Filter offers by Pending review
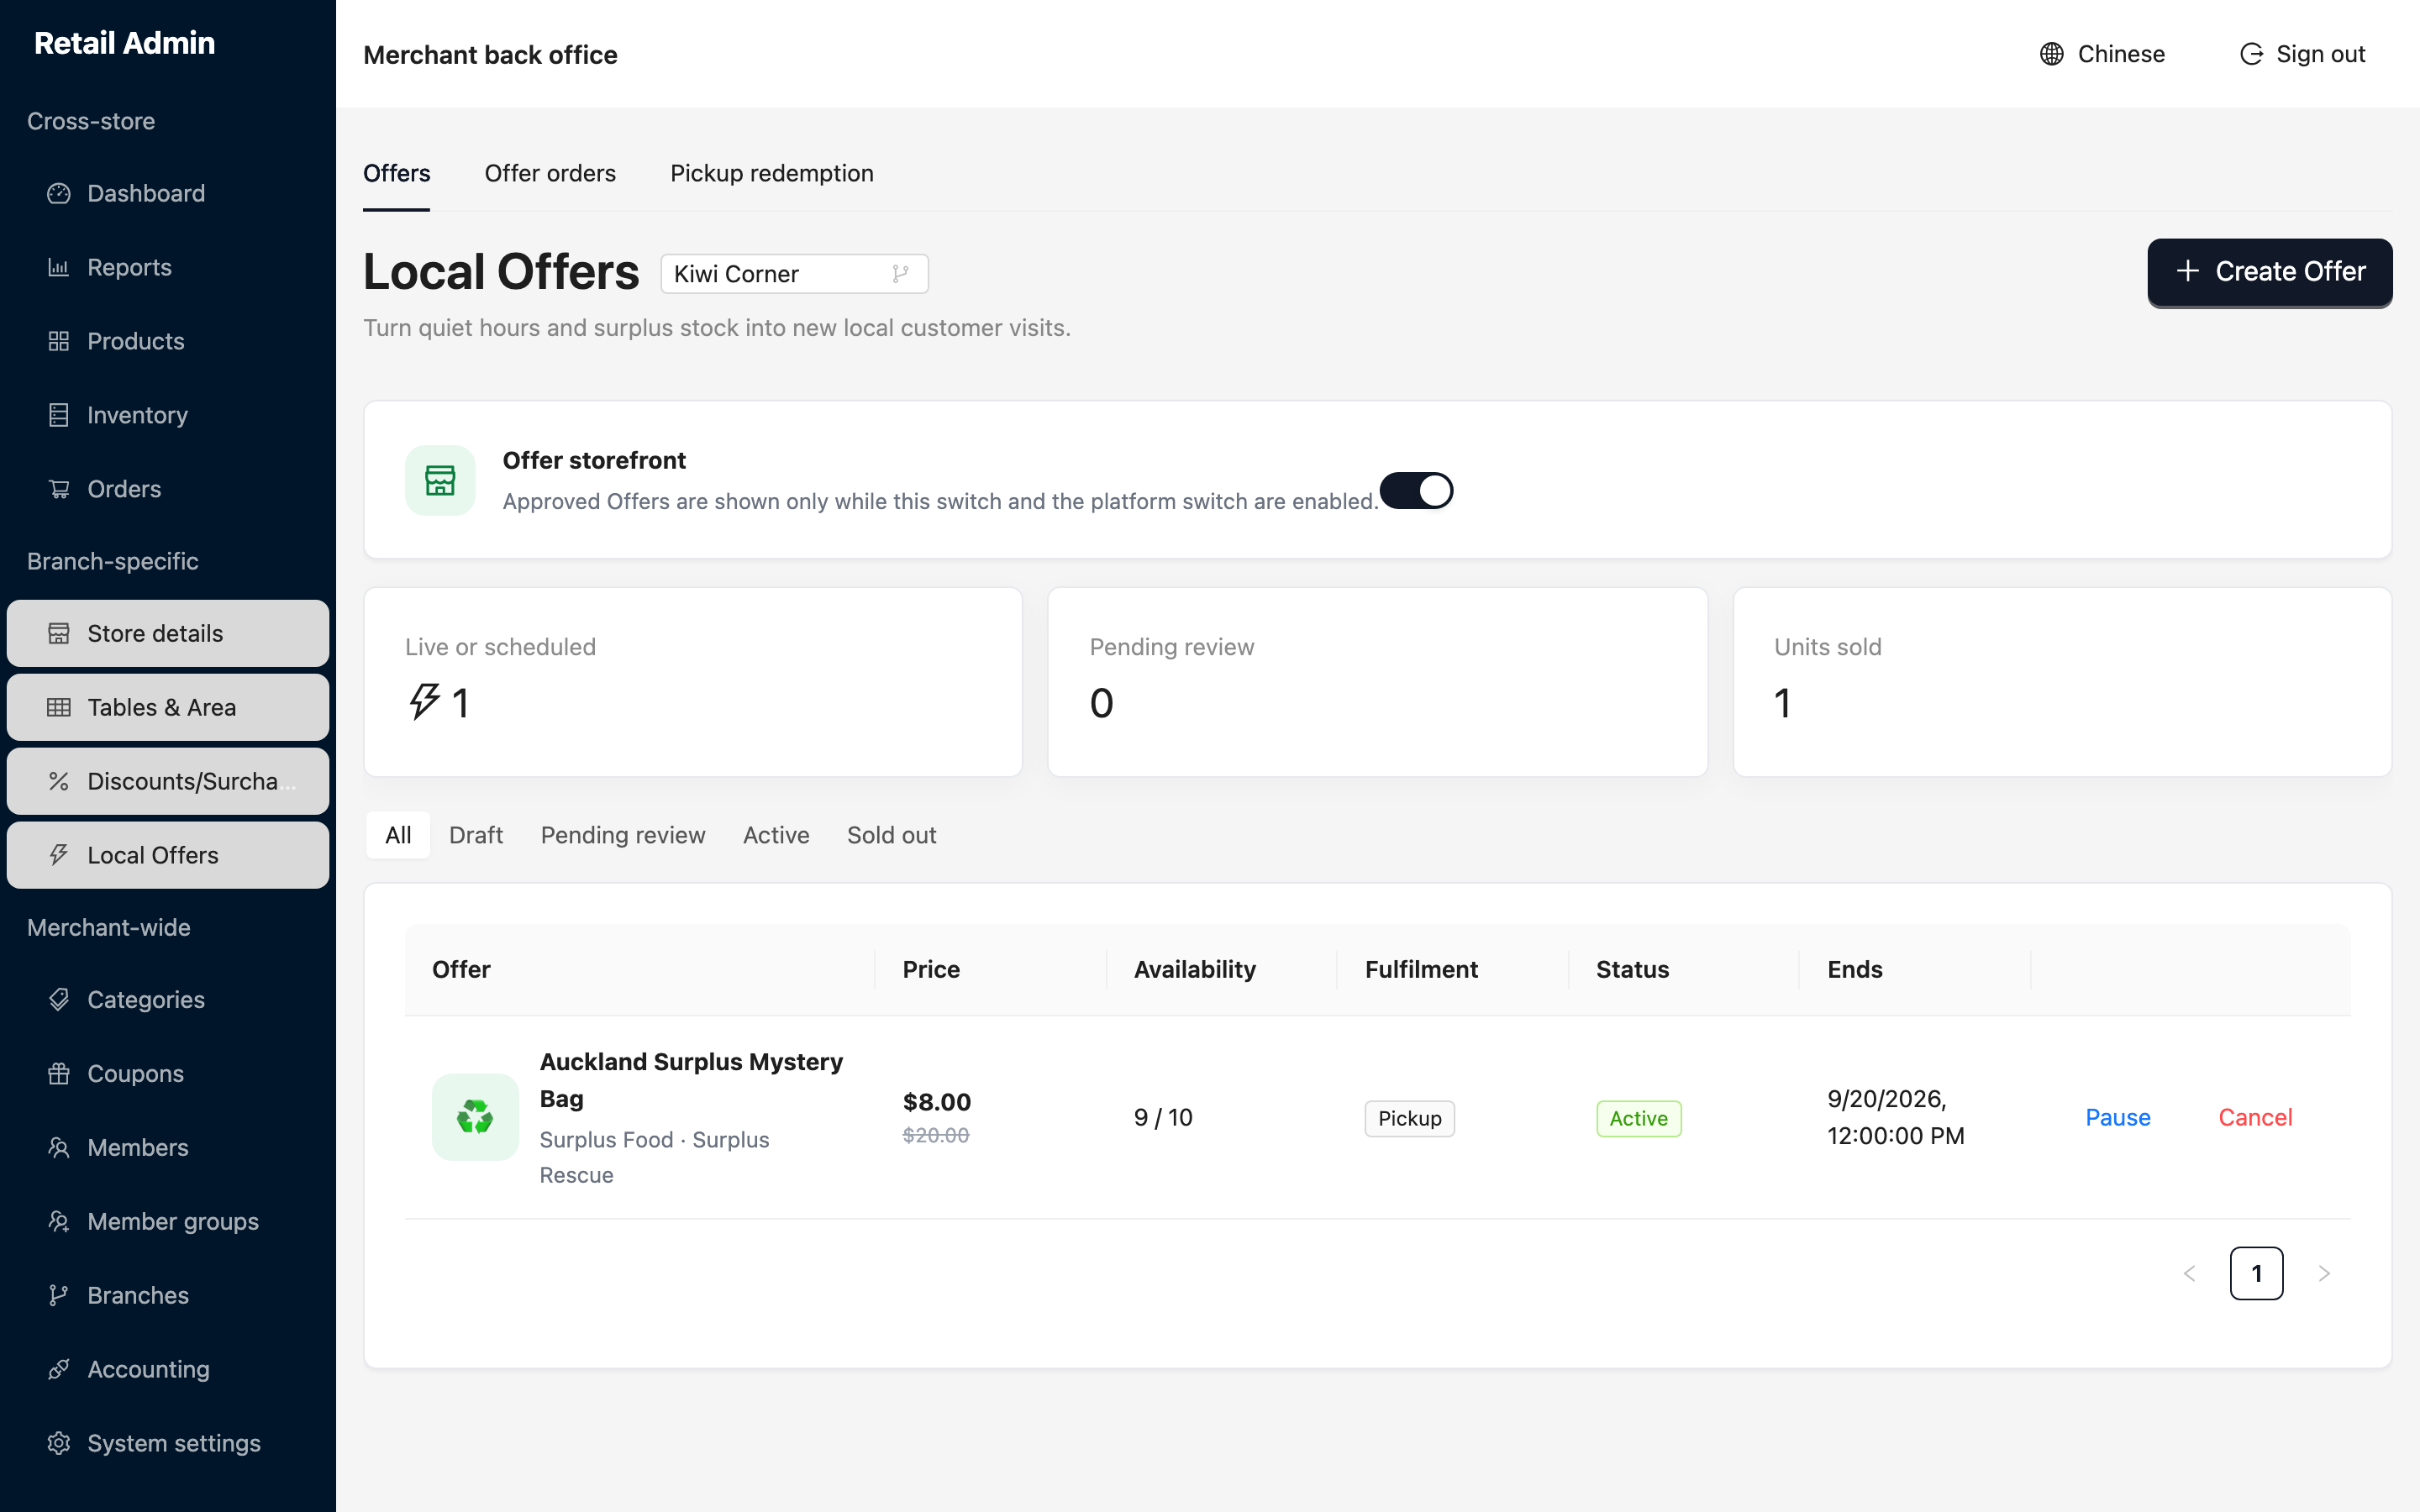Screen dimensions: 2420x1512 pos(623,835)
